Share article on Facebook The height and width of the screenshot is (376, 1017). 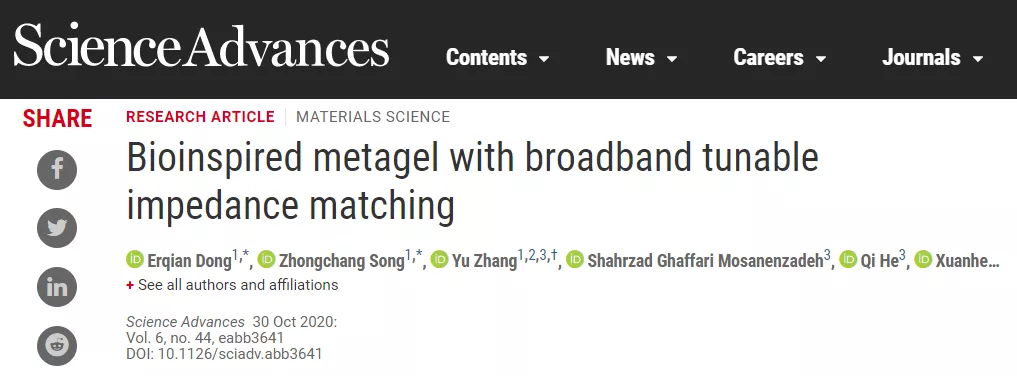click(57, 170)
